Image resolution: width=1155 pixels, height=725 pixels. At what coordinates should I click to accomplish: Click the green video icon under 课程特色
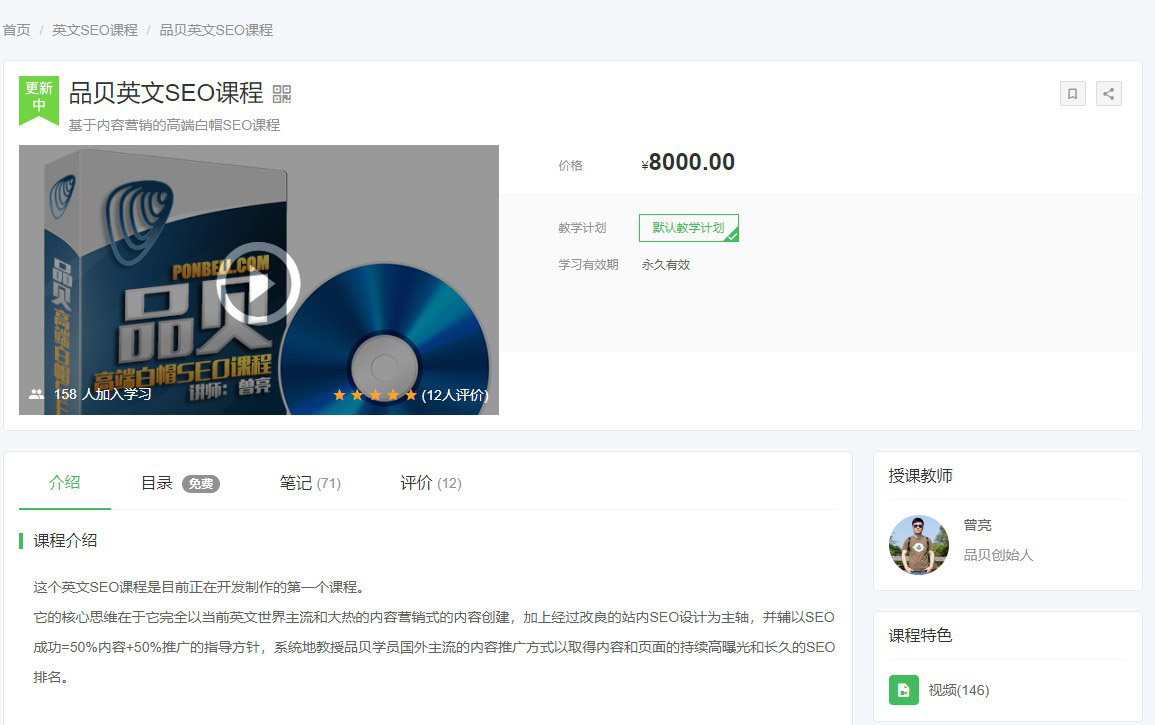point(903,690)
